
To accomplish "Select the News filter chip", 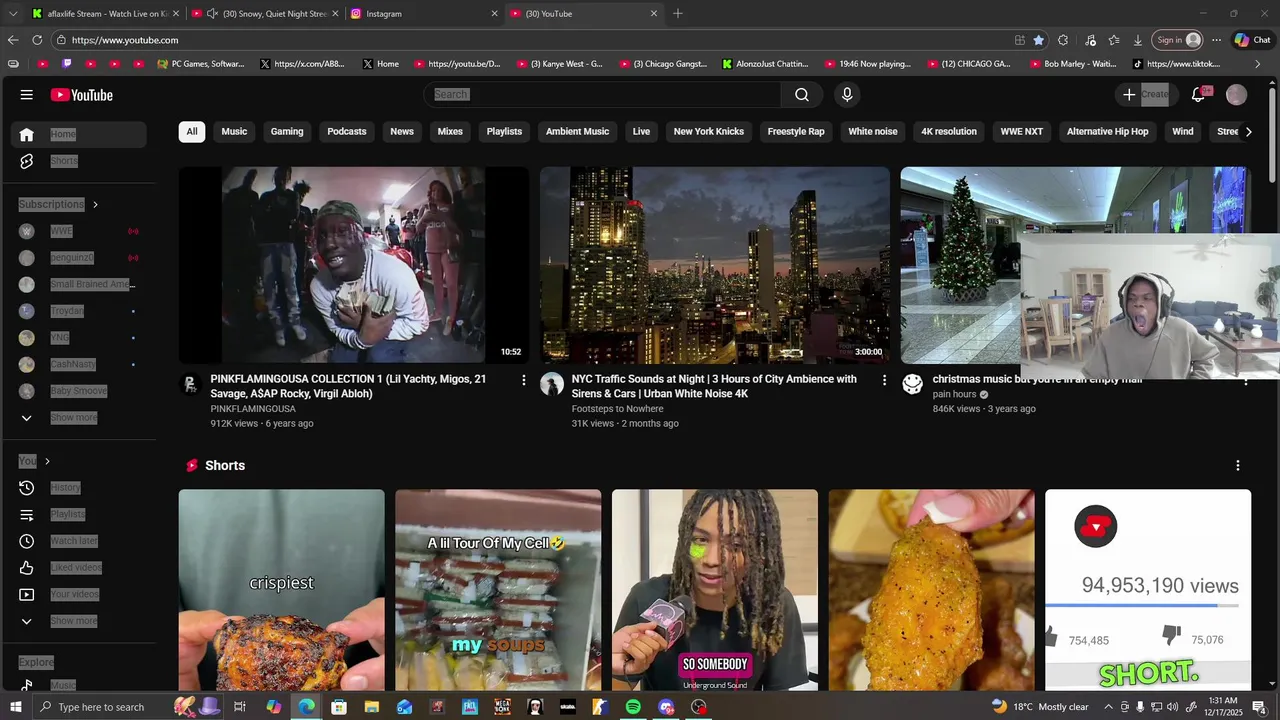I will pyautogui.click(x=402, y=131).
